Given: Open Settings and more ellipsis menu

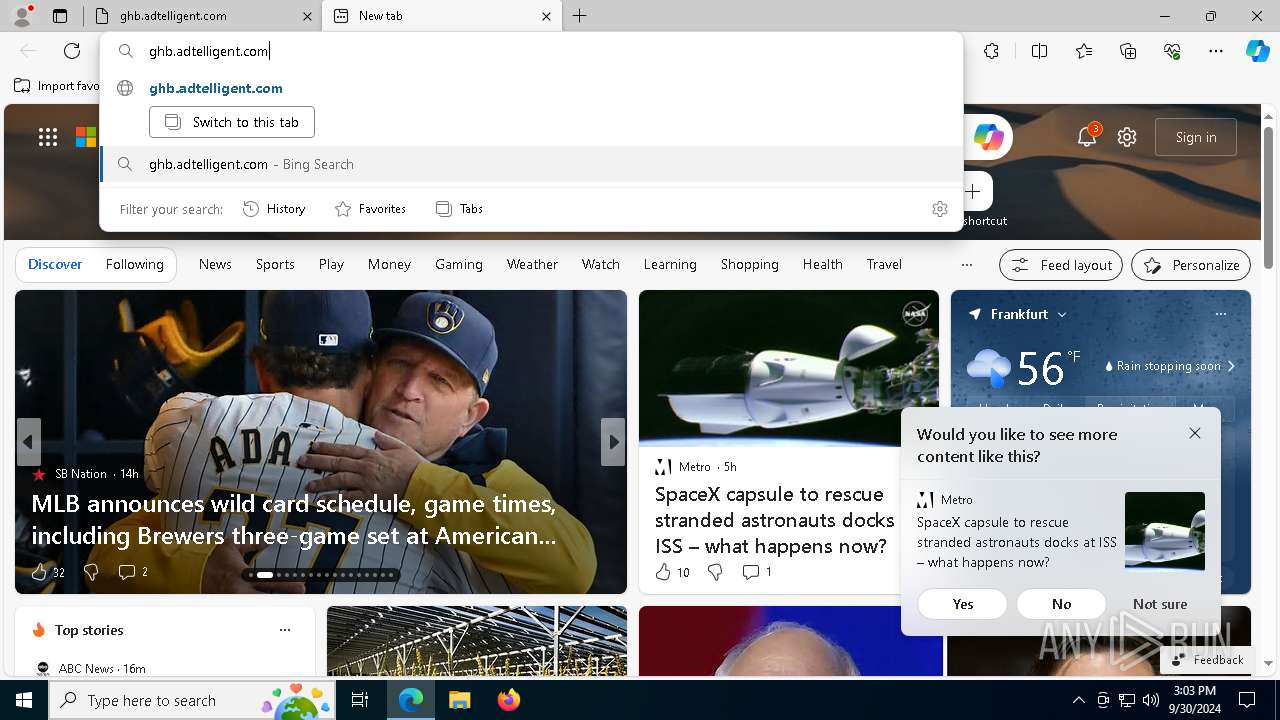Looking at the screenshot, I should pos(1216,51).
